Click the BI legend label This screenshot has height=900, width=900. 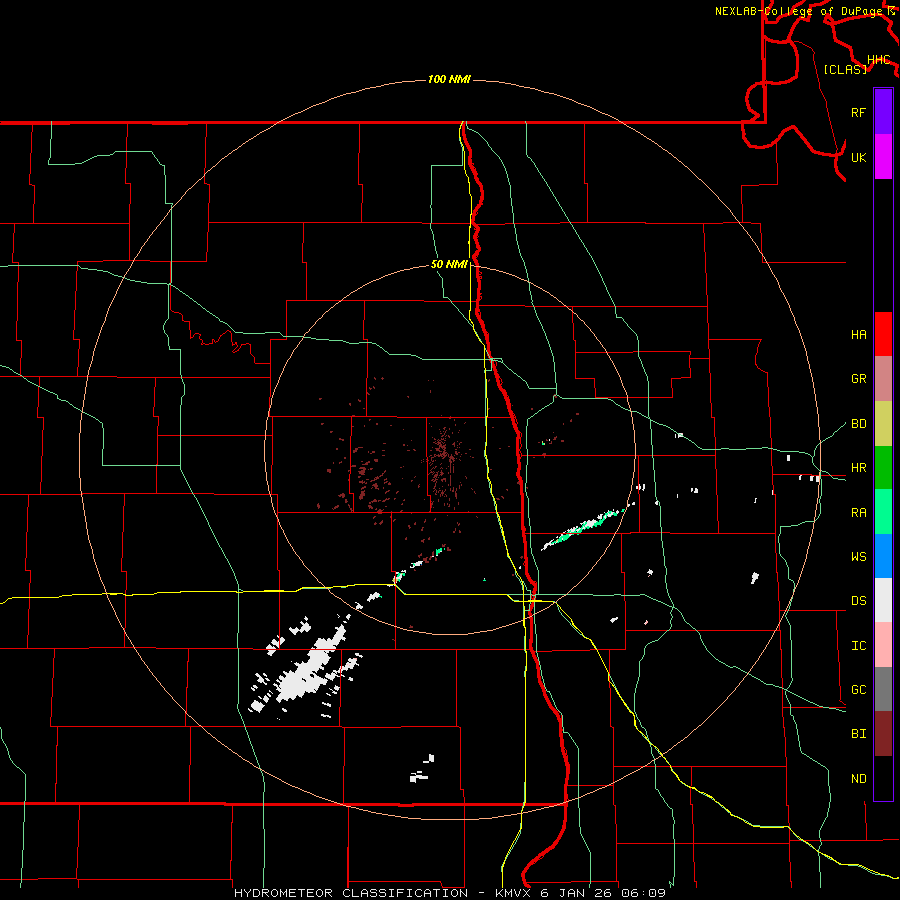click(858, 734)
